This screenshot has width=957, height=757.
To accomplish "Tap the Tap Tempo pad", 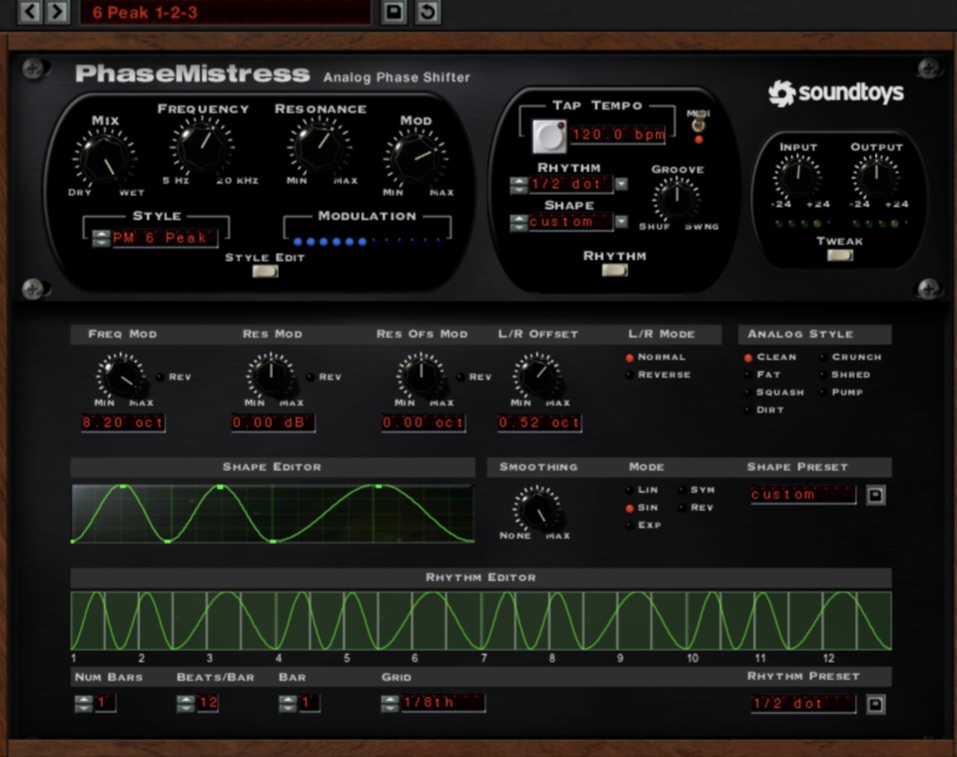I will (x=549, y=136).
